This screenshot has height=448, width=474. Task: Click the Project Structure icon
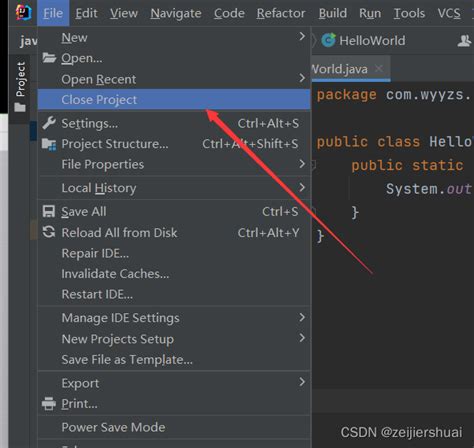point(49,144)
